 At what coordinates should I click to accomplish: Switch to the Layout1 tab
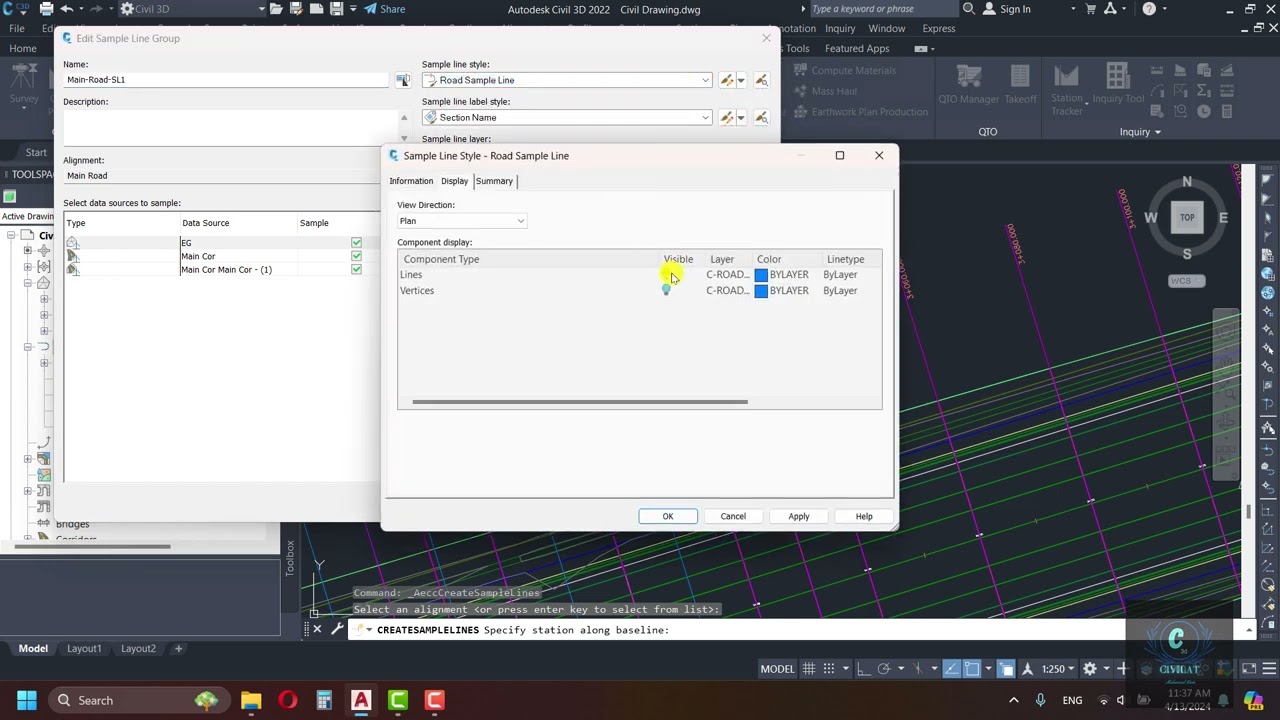pyautogui.click(x=84, y=648)
